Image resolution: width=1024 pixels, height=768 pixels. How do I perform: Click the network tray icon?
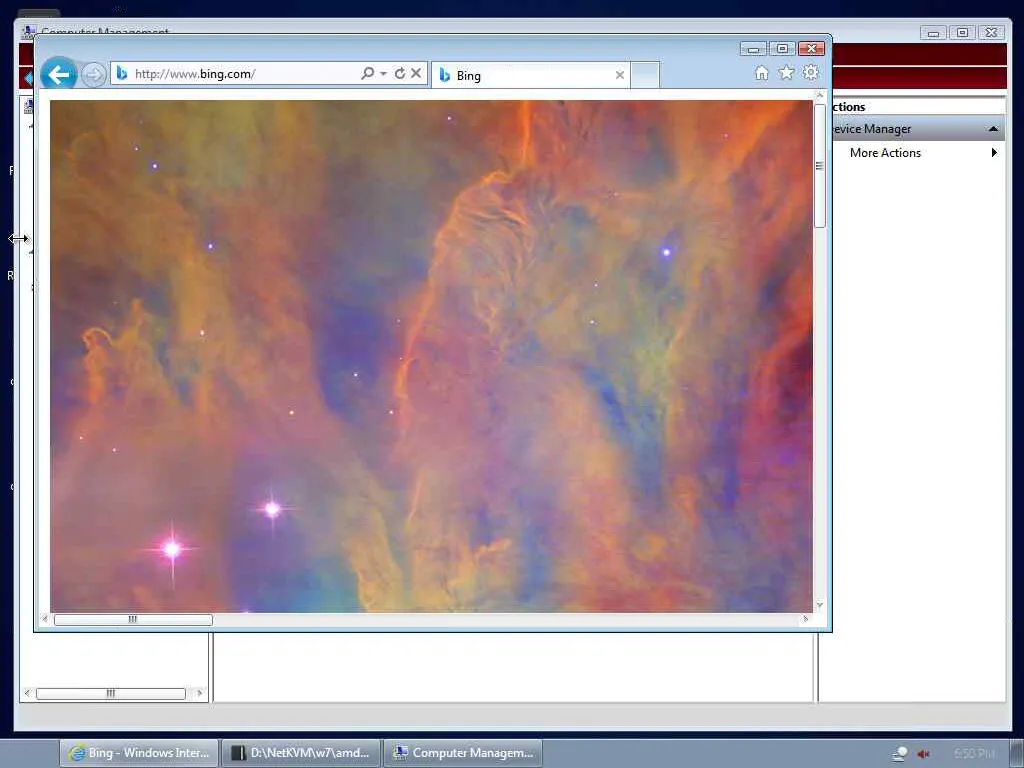(900, 754)
